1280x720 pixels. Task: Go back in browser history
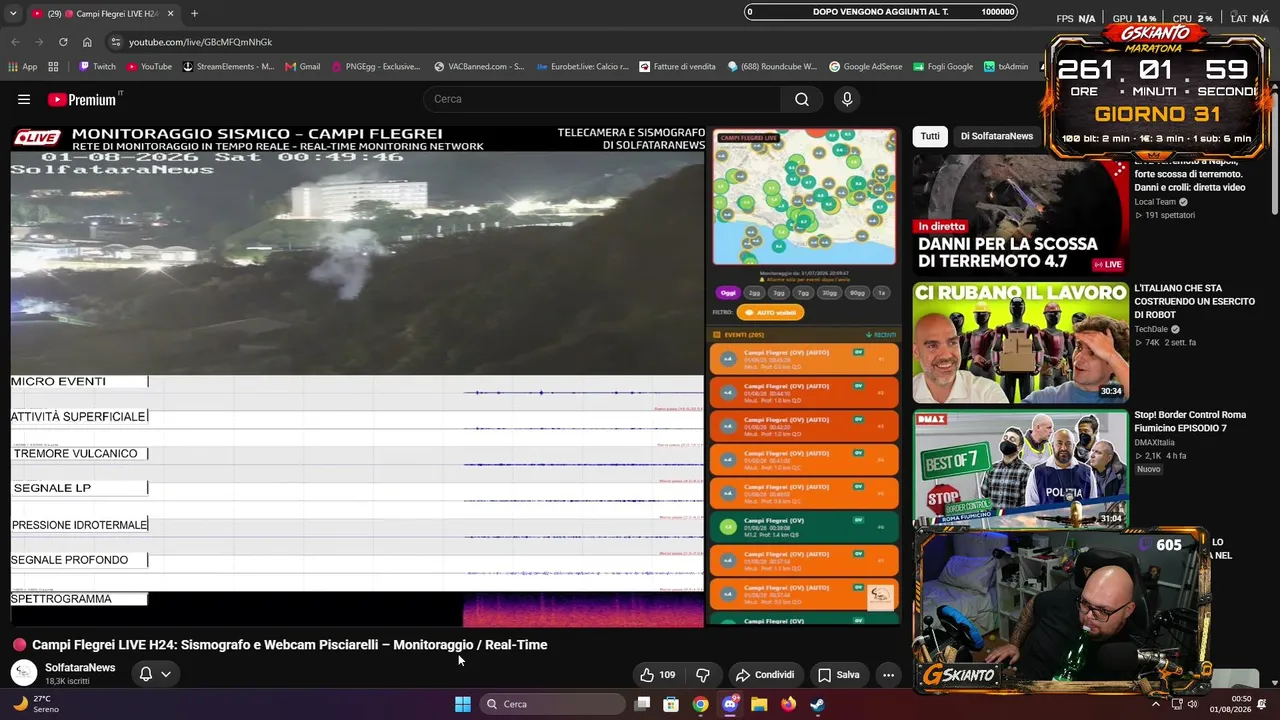click(15, 42)
